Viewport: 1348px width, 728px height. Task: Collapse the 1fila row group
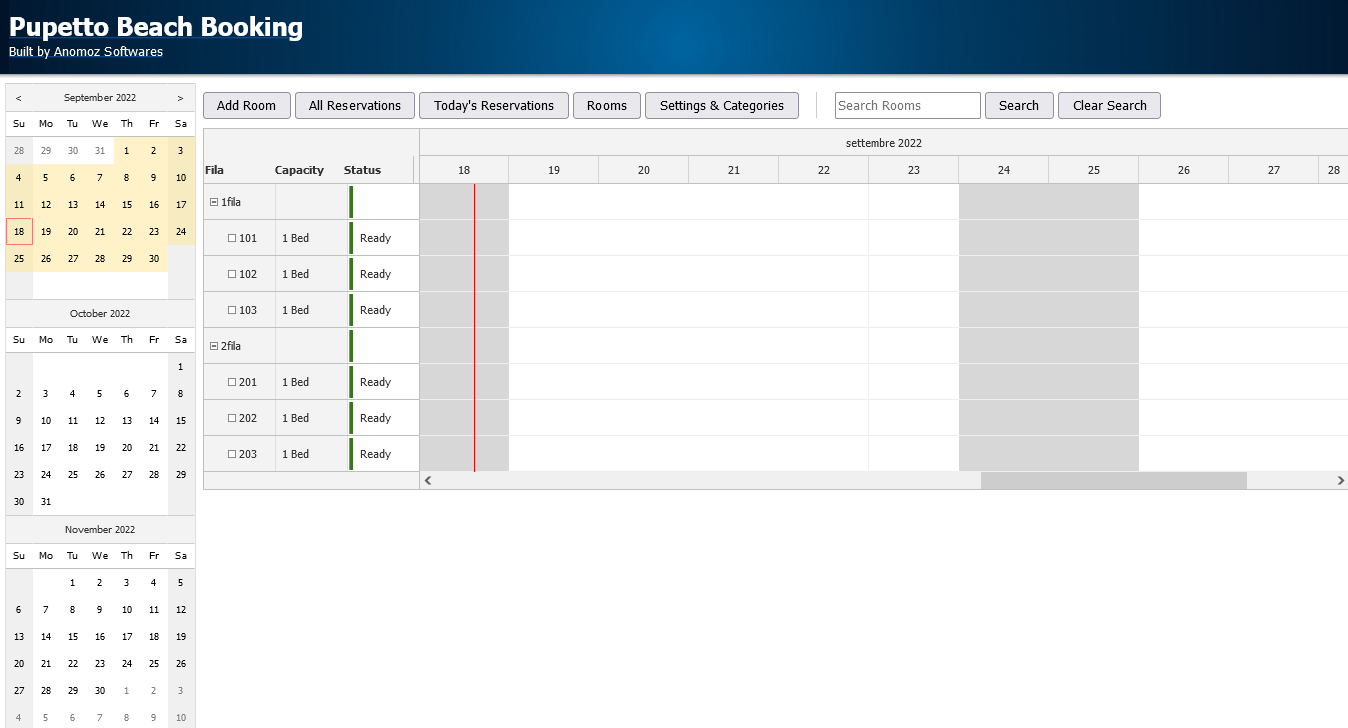tap(214, 202)
